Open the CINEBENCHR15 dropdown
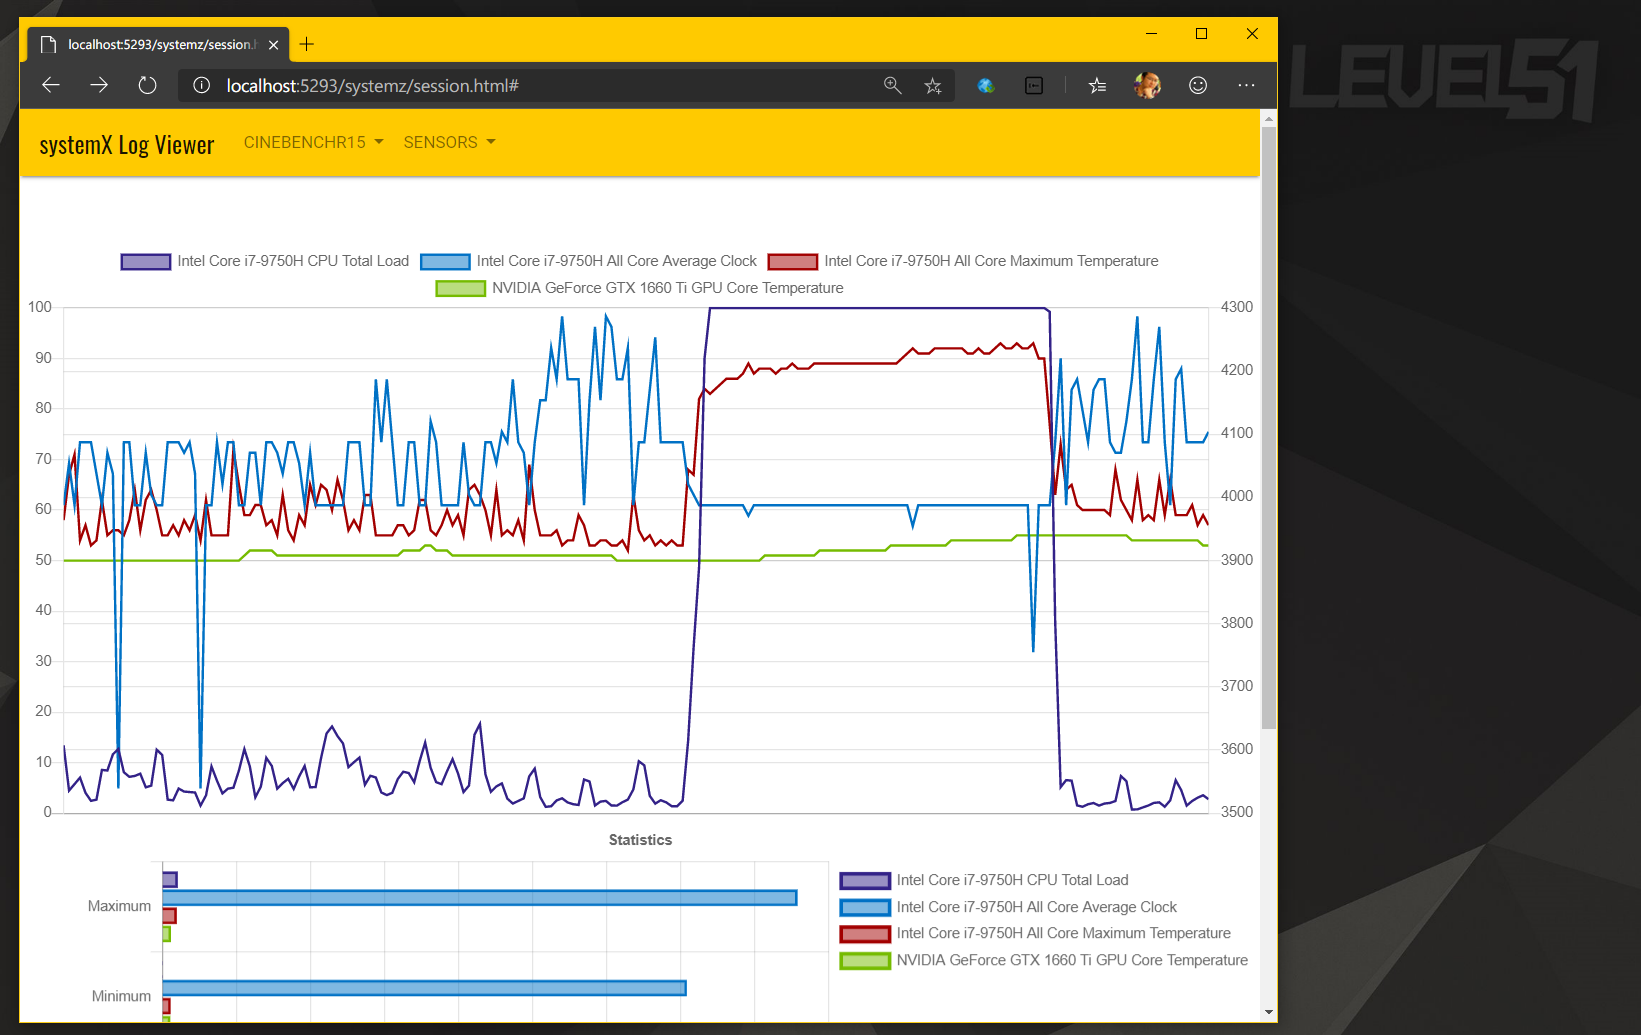Viewport: 1641px width, 1035px height. click(312, 142)
